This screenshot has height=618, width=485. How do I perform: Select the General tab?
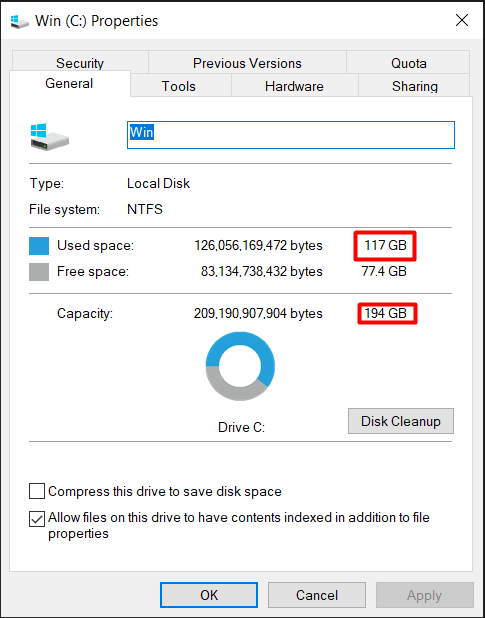pyautogui.click(x=69, y=84)
